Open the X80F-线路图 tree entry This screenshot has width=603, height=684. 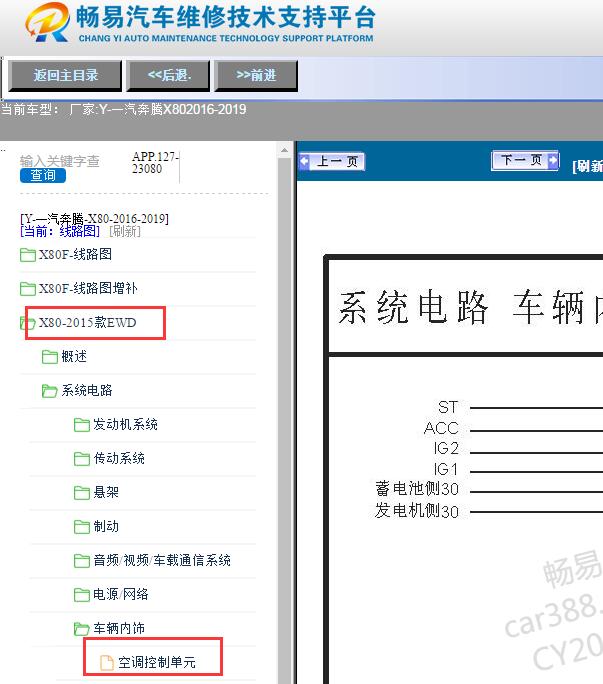75,254
